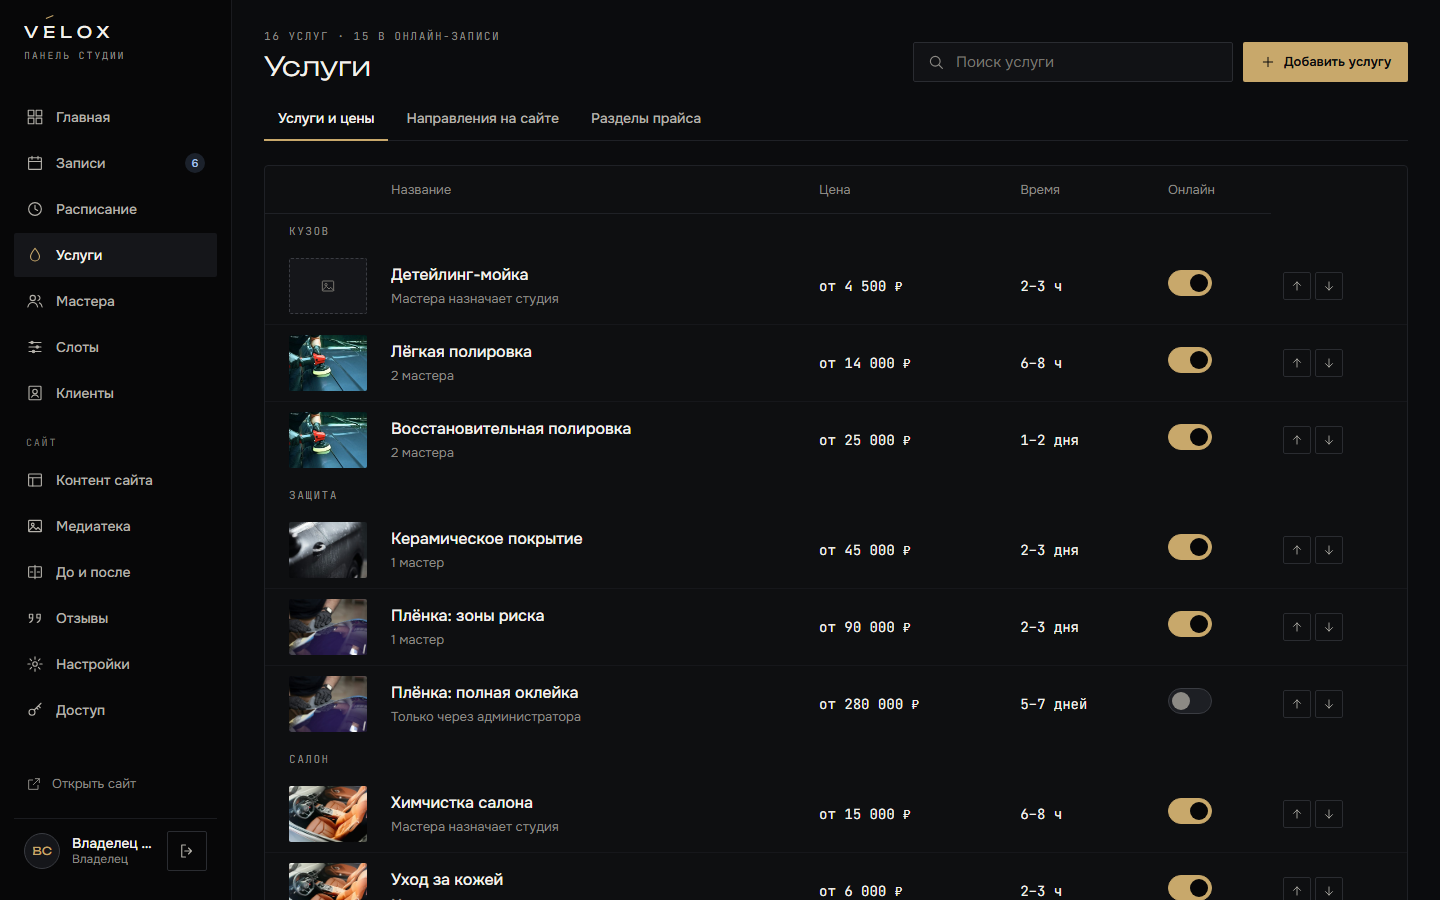Toggle online switch for Плёнка: зоны риска
Image resolution: width=1440 pixels, height=900 pixels.
[1190, 624]
